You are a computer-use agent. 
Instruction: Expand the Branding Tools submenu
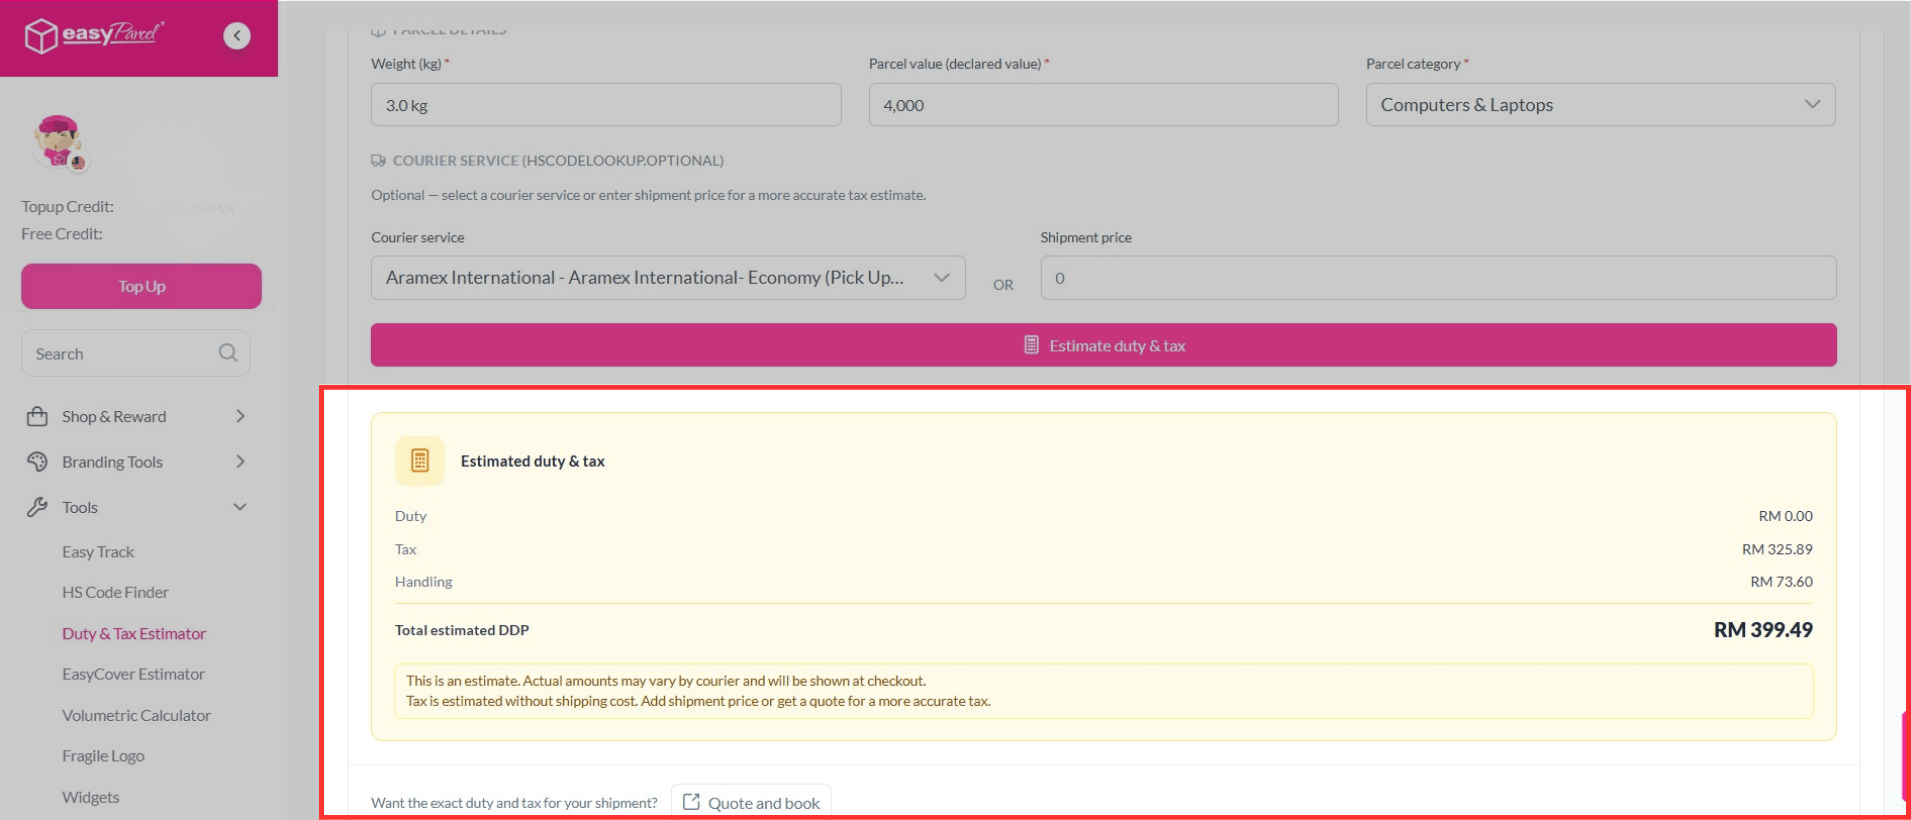pyautogui.click(x=240, y=462)
